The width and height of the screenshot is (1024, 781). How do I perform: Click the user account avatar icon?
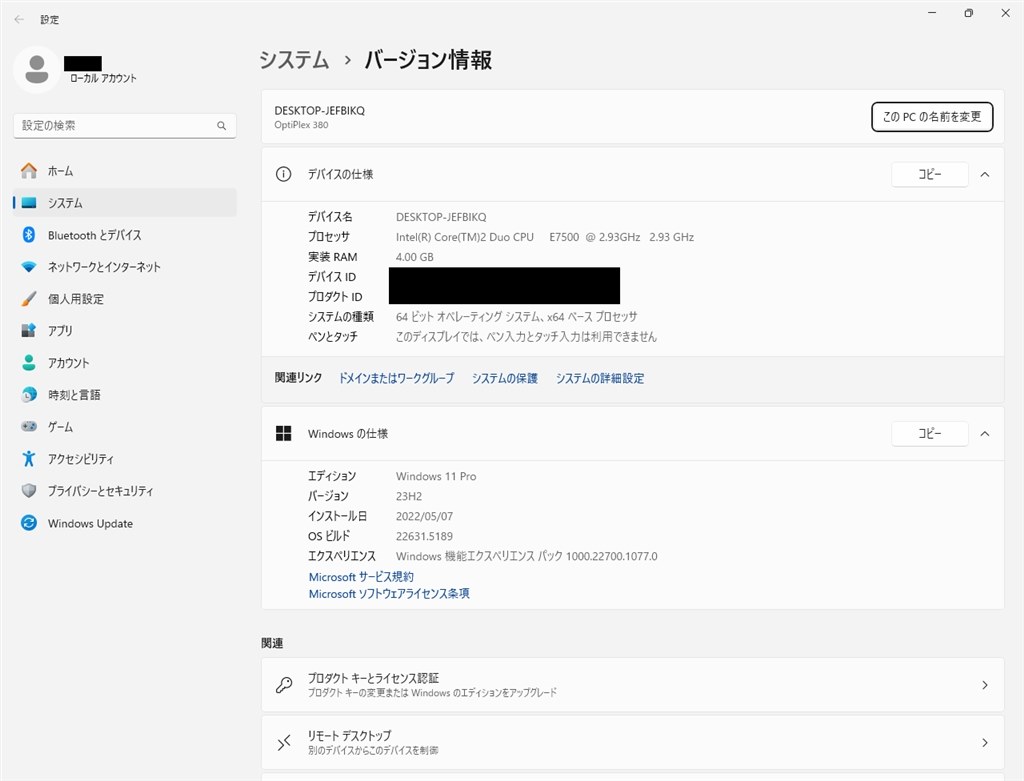point(37,69)
